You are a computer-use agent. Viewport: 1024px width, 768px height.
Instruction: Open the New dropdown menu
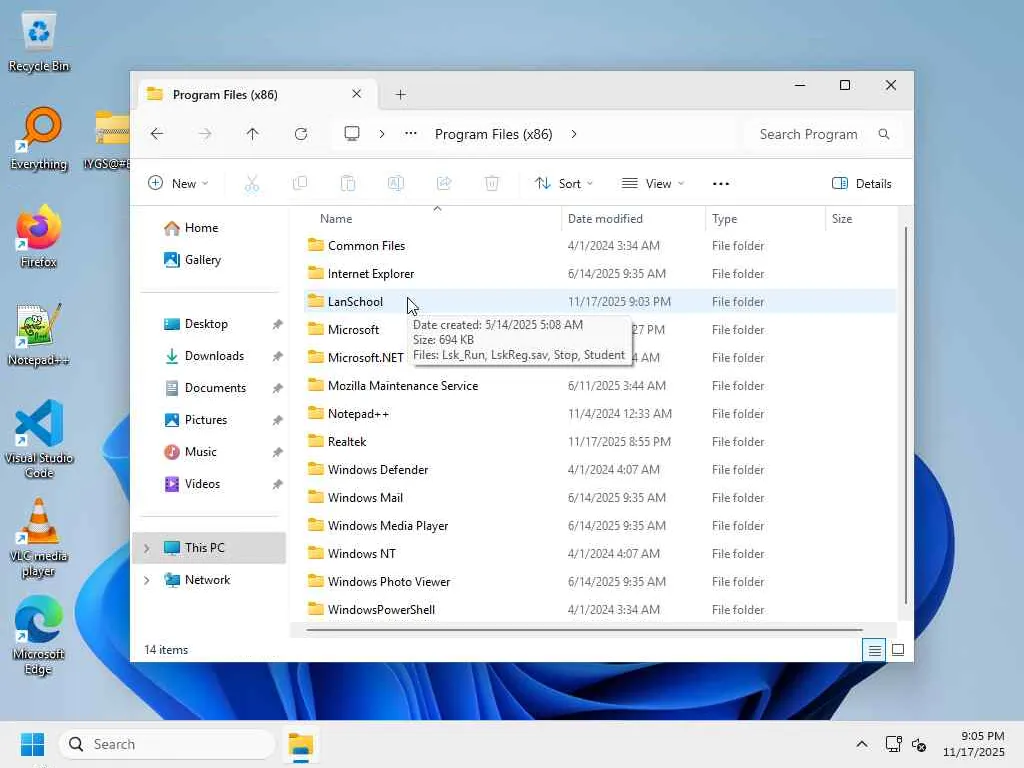(178, 184)
